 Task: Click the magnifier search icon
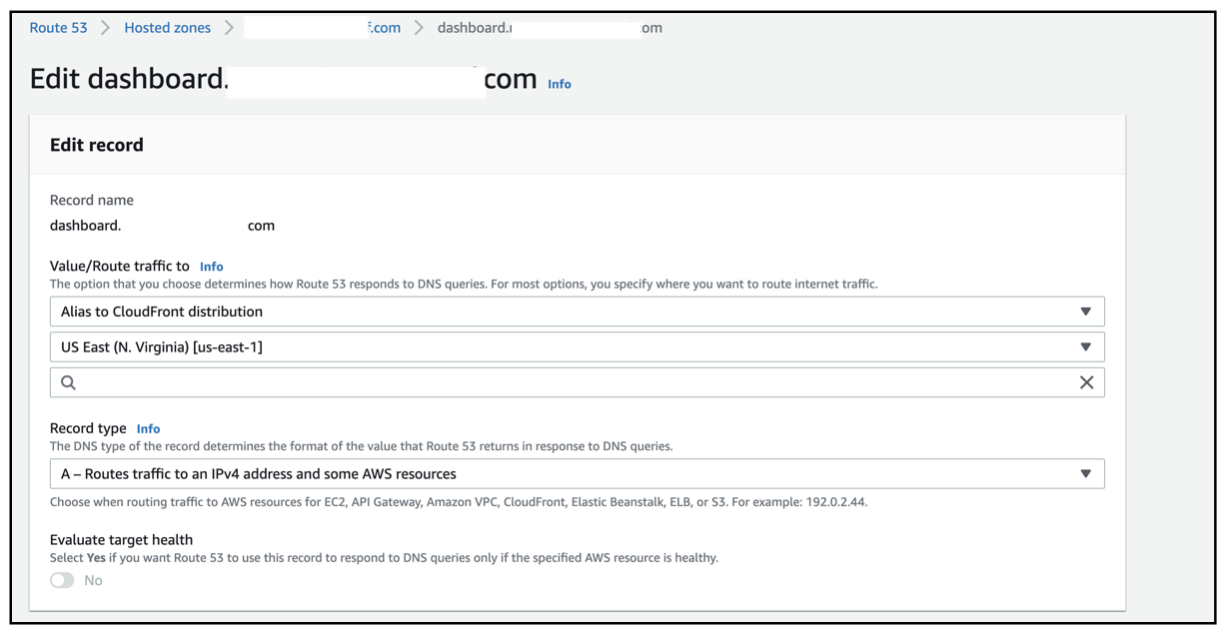pos(68,383)
